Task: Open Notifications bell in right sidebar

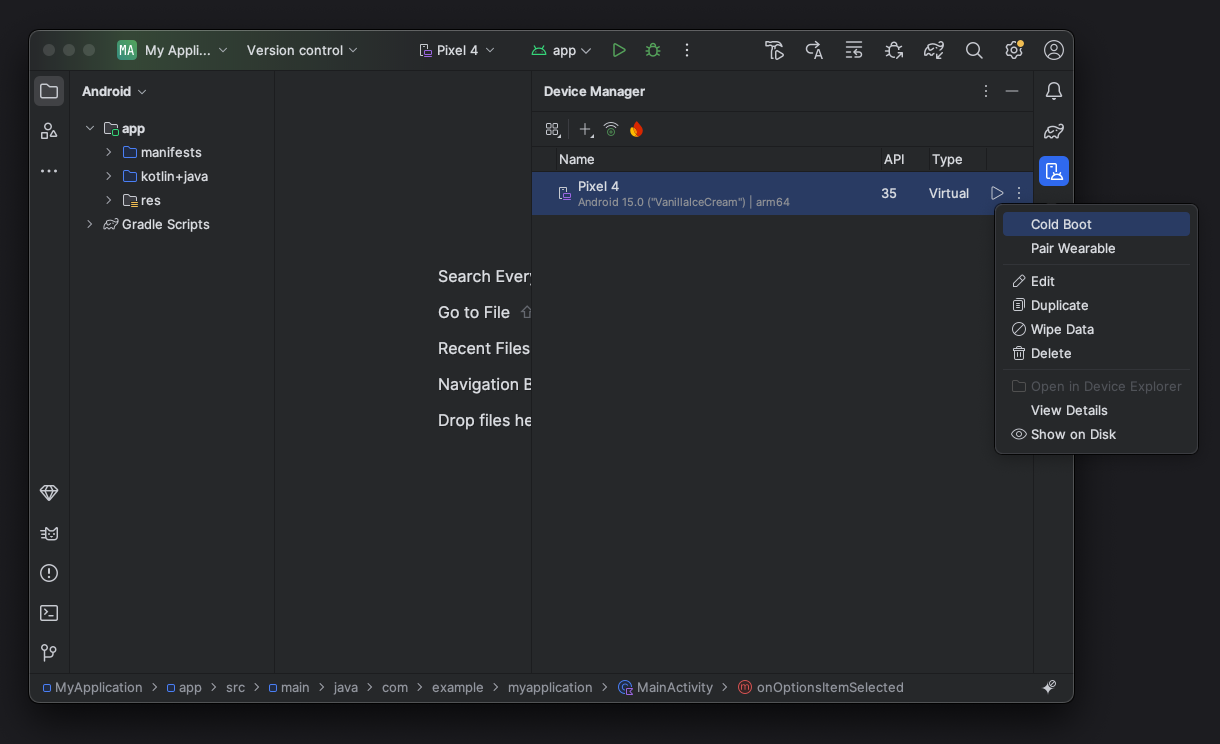Action: [x=1053, y=91]
